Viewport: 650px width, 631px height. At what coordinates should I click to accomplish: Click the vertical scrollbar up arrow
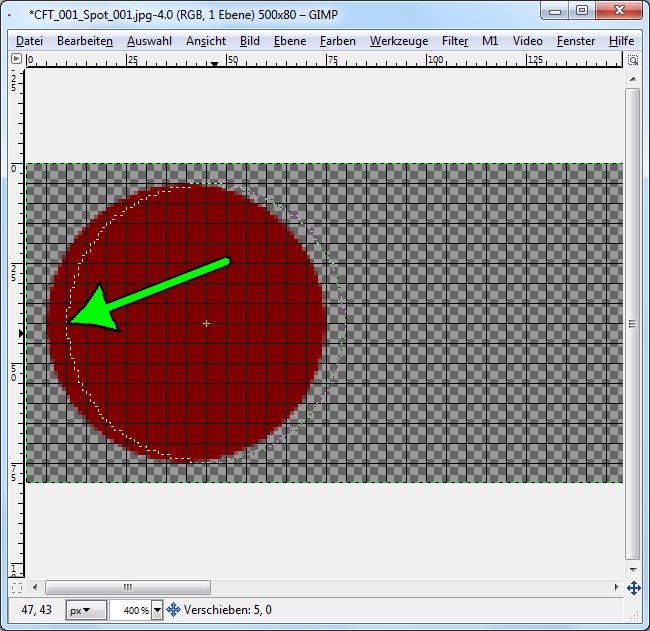633,79
